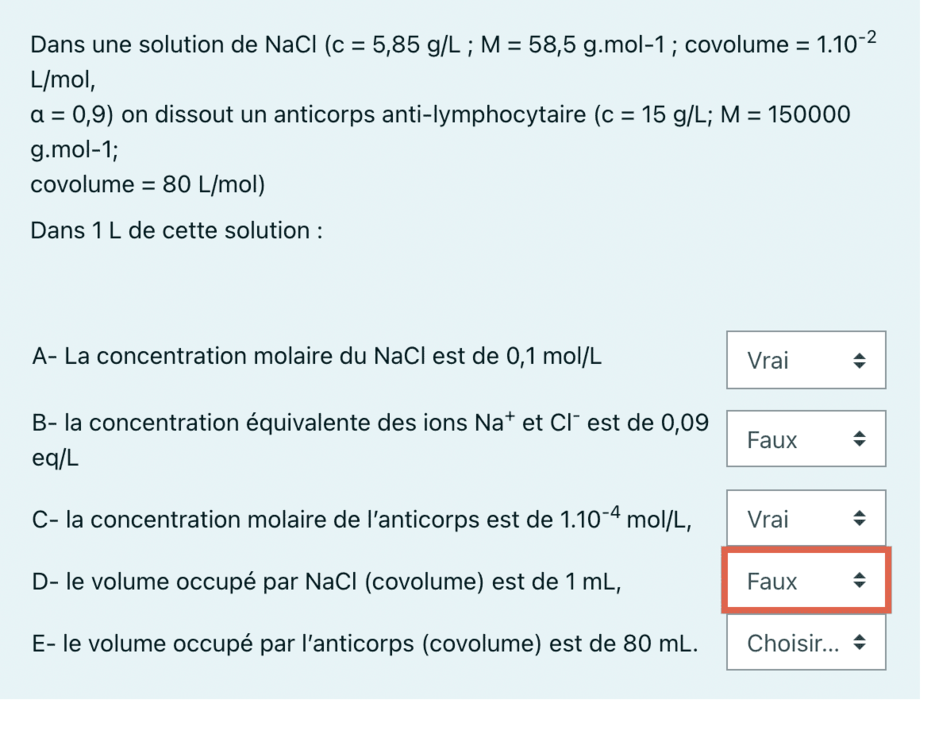
Task: Click the "covolume = 80 L/mol)" text line
Action: 147,185
